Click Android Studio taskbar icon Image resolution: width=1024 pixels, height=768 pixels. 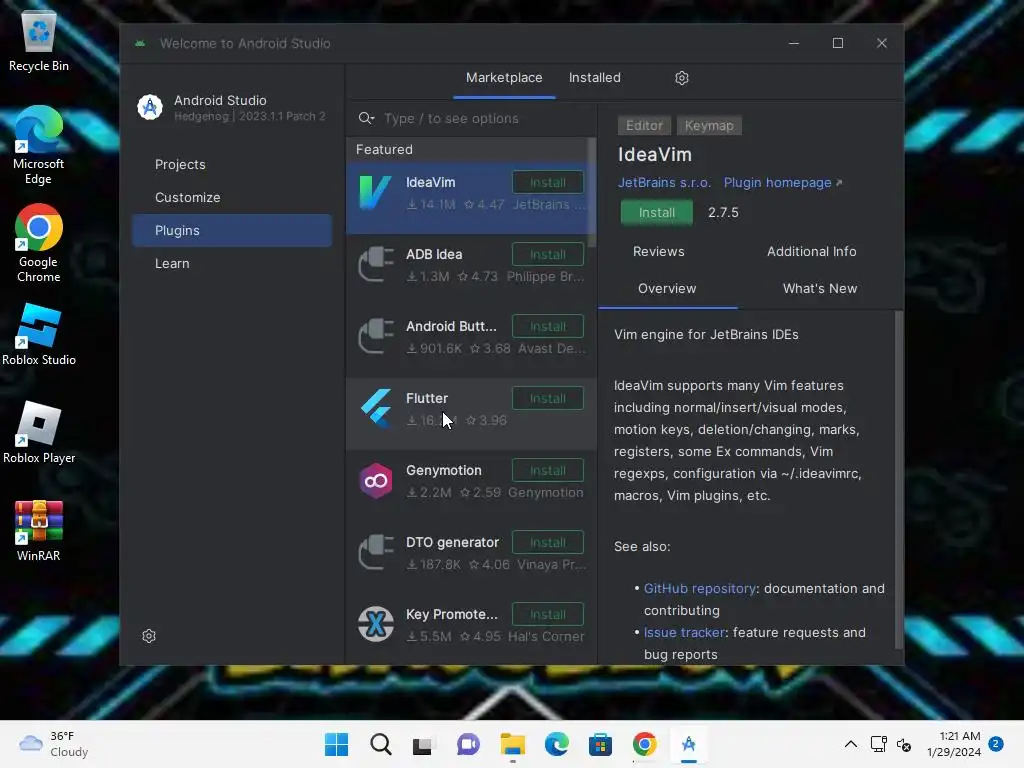coord(688,744)
